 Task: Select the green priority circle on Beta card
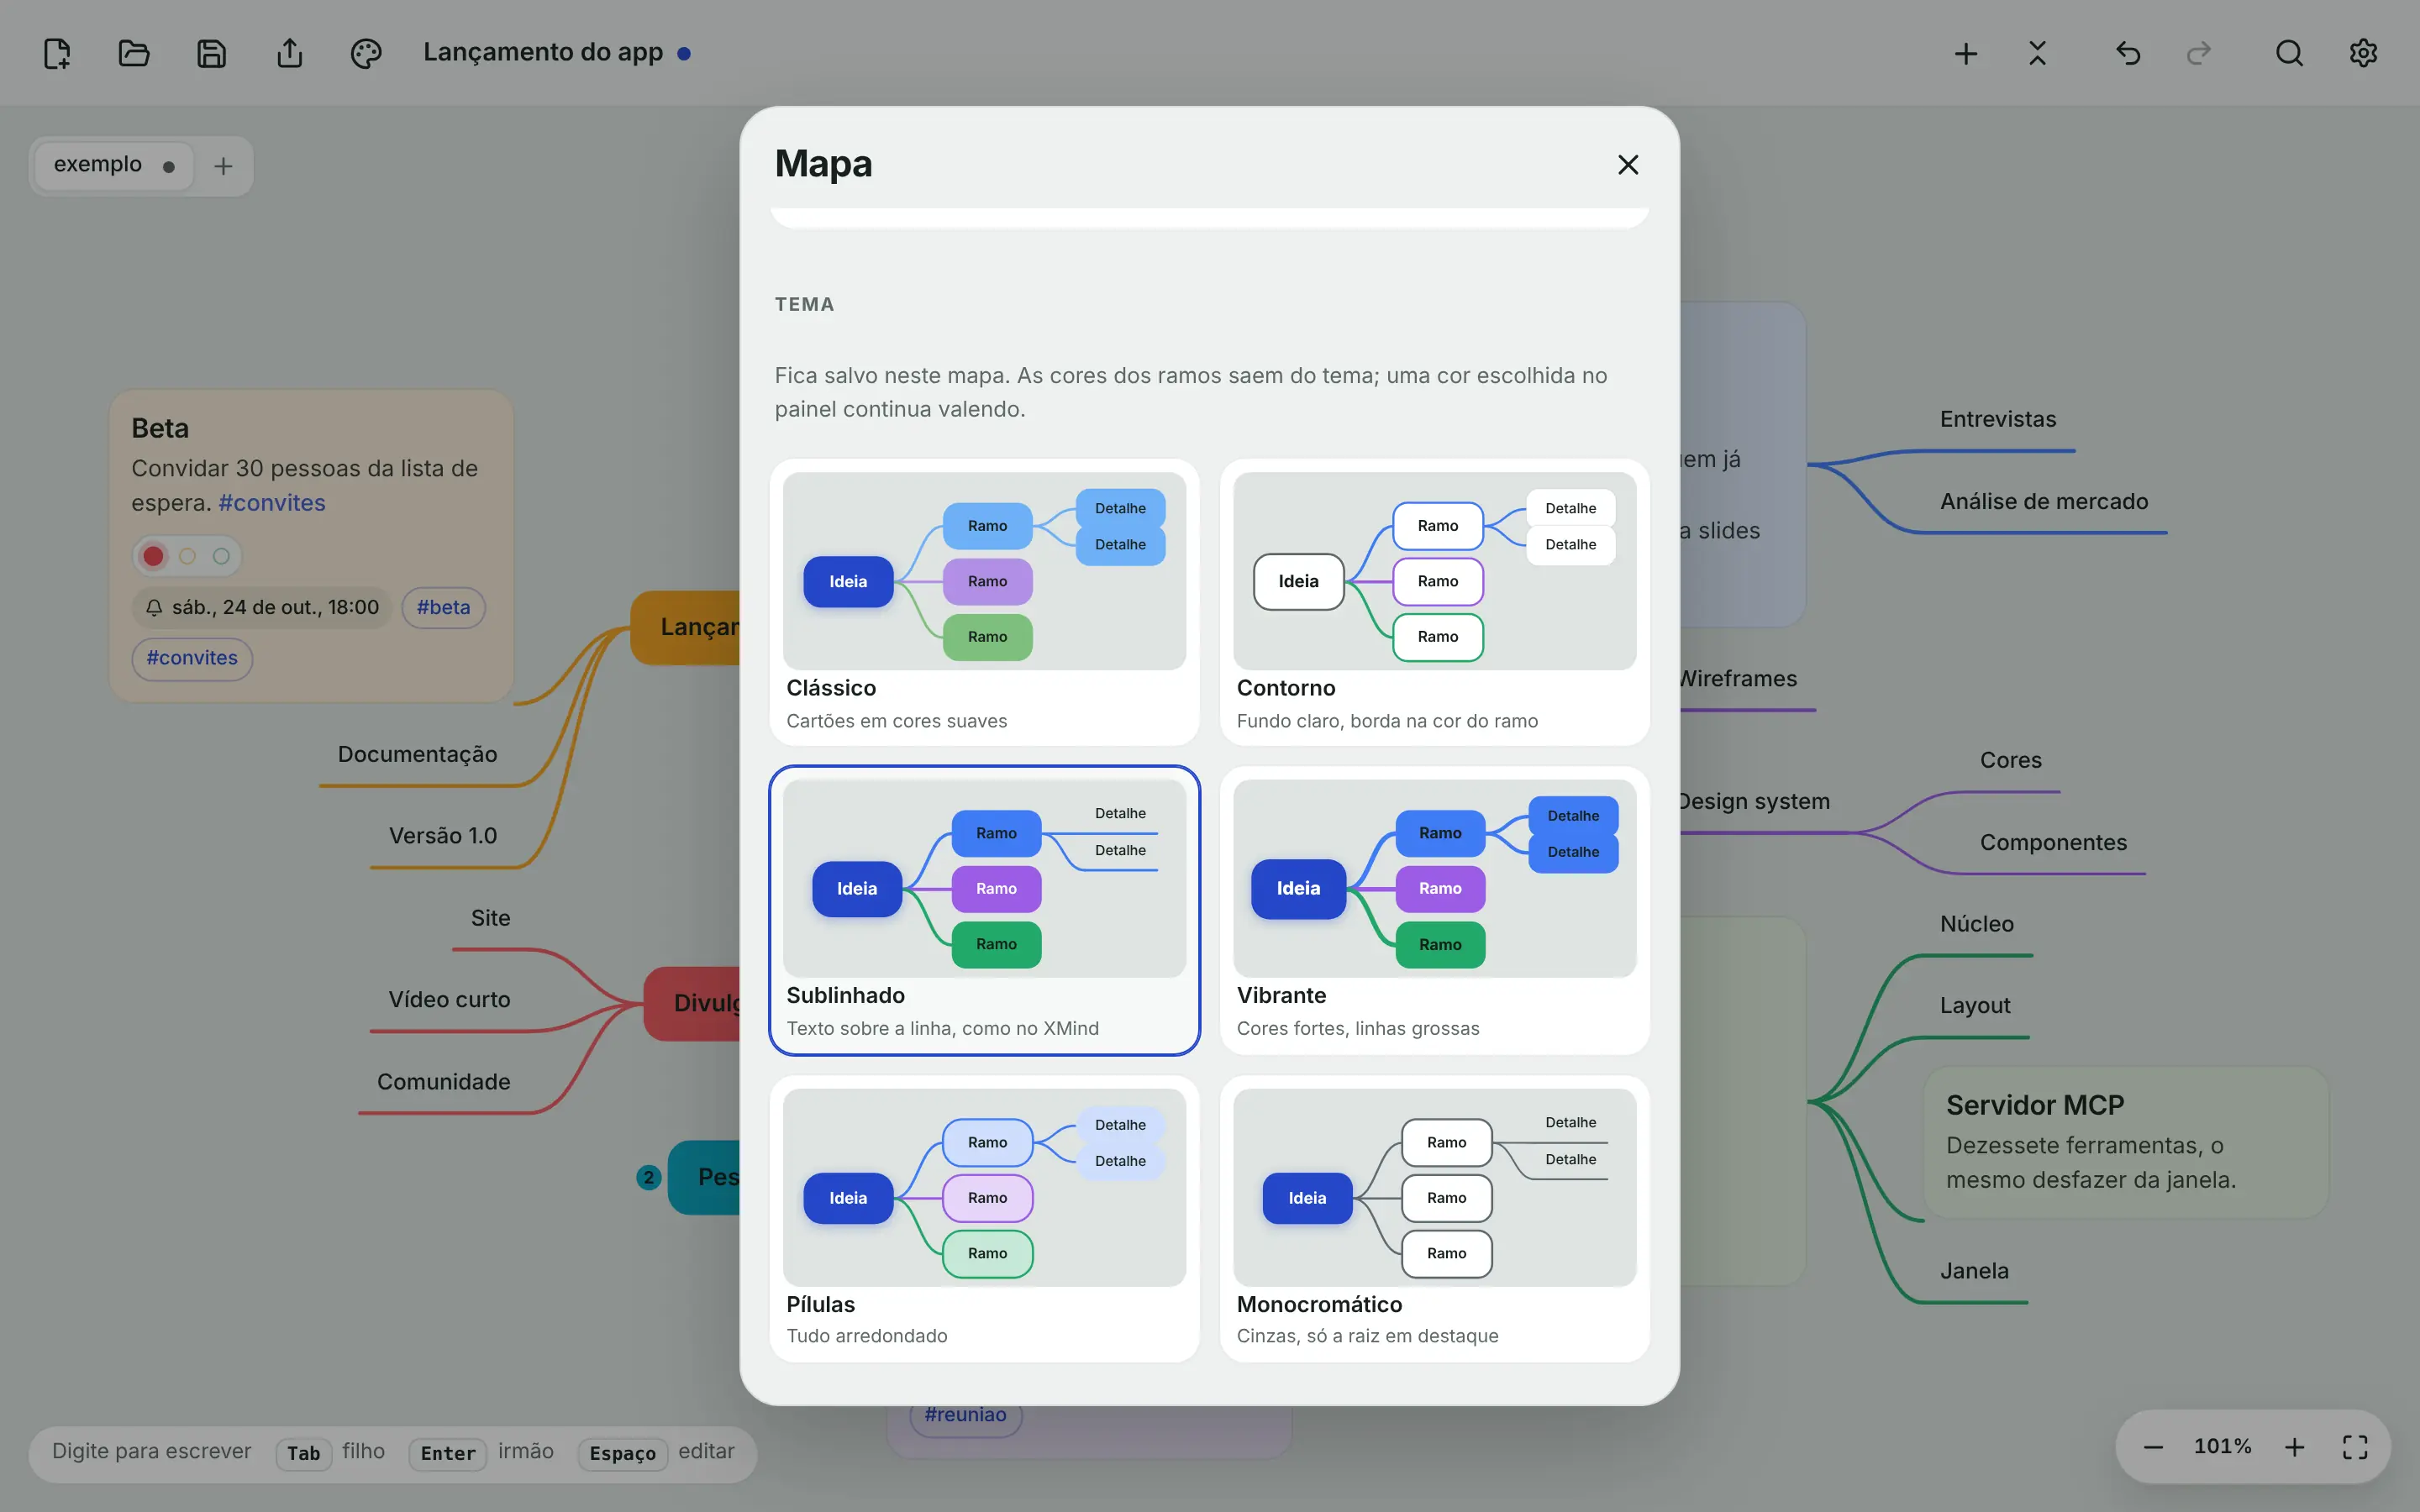221,556
